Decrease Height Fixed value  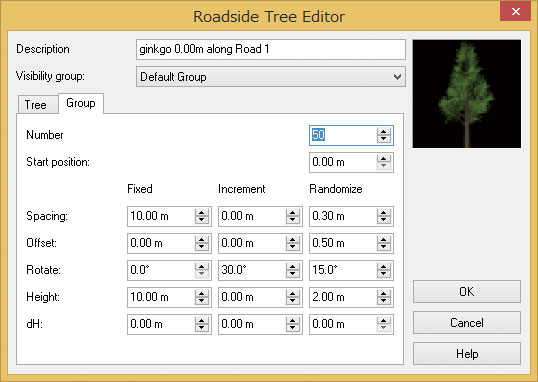click(202, 301)
